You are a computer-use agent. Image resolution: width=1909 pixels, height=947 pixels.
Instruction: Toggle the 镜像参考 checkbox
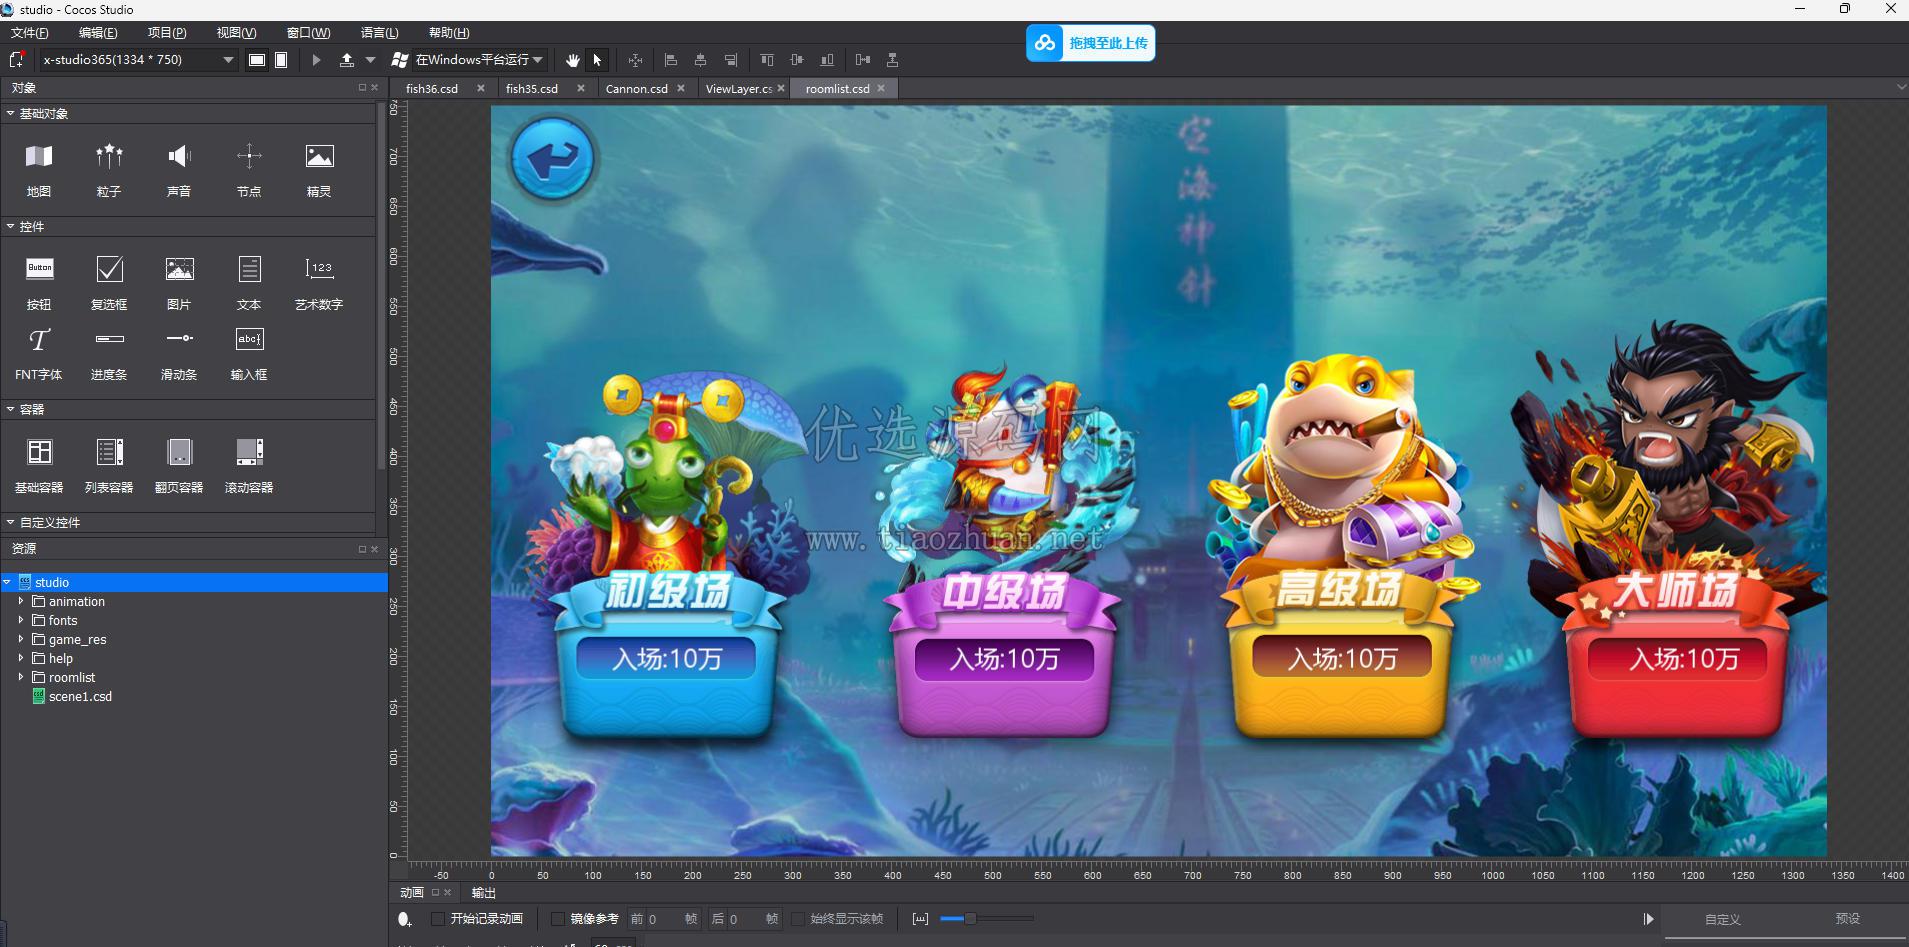(558, 919)
